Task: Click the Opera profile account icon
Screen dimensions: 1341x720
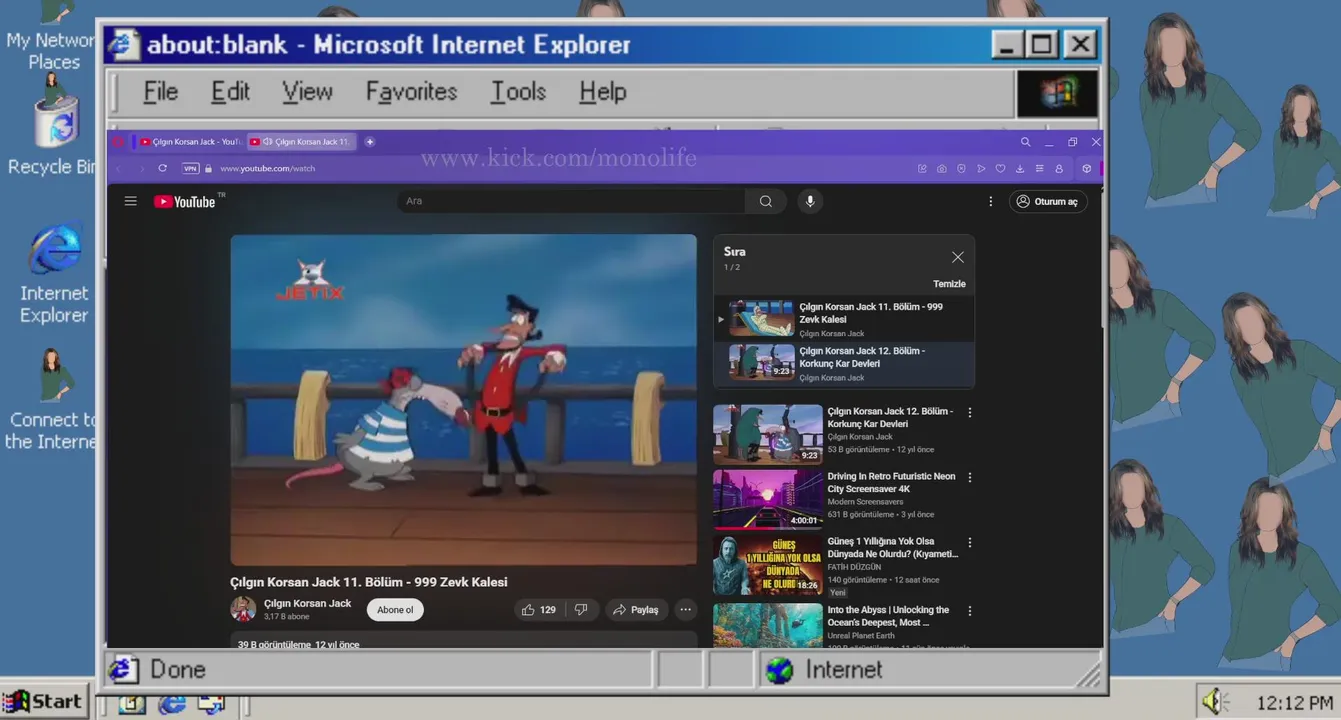Action: (1059, 169)
